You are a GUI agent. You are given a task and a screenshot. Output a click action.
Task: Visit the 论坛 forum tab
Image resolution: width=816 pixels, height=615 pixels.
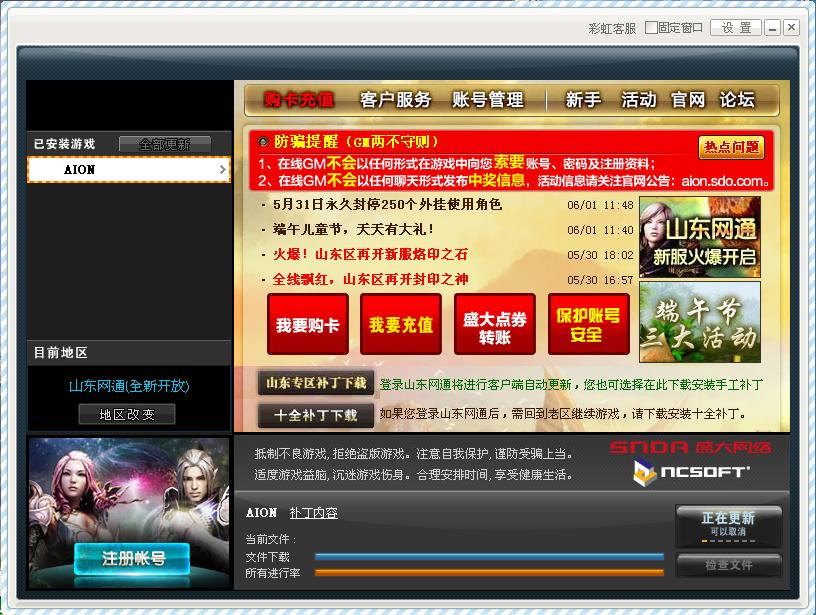pyautogui.click(x=737, y=99)
